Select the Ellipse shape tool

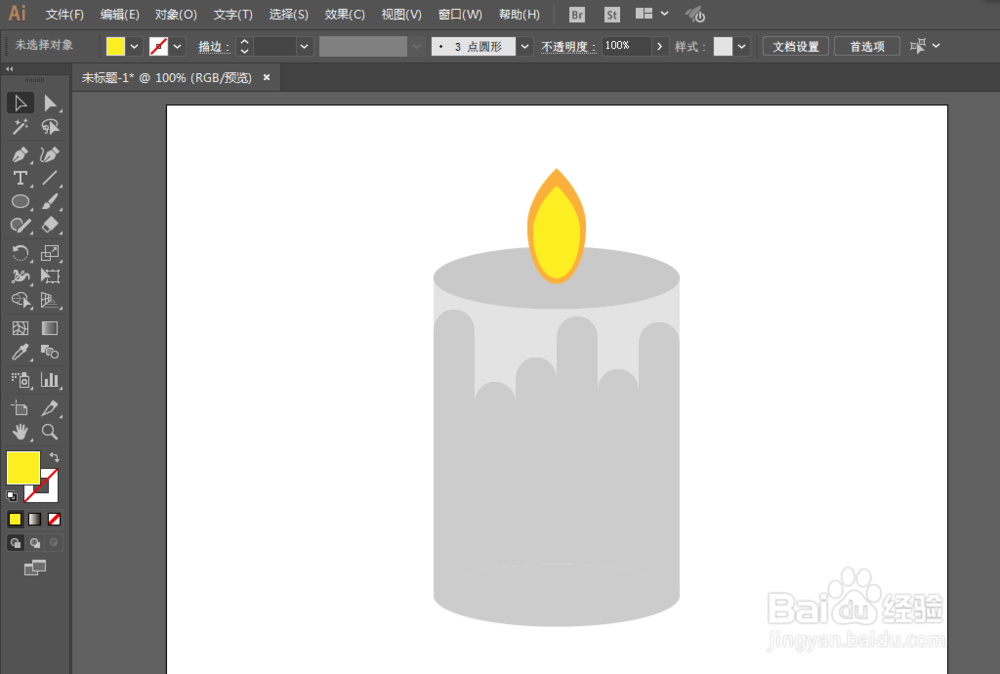click(19, 201)
